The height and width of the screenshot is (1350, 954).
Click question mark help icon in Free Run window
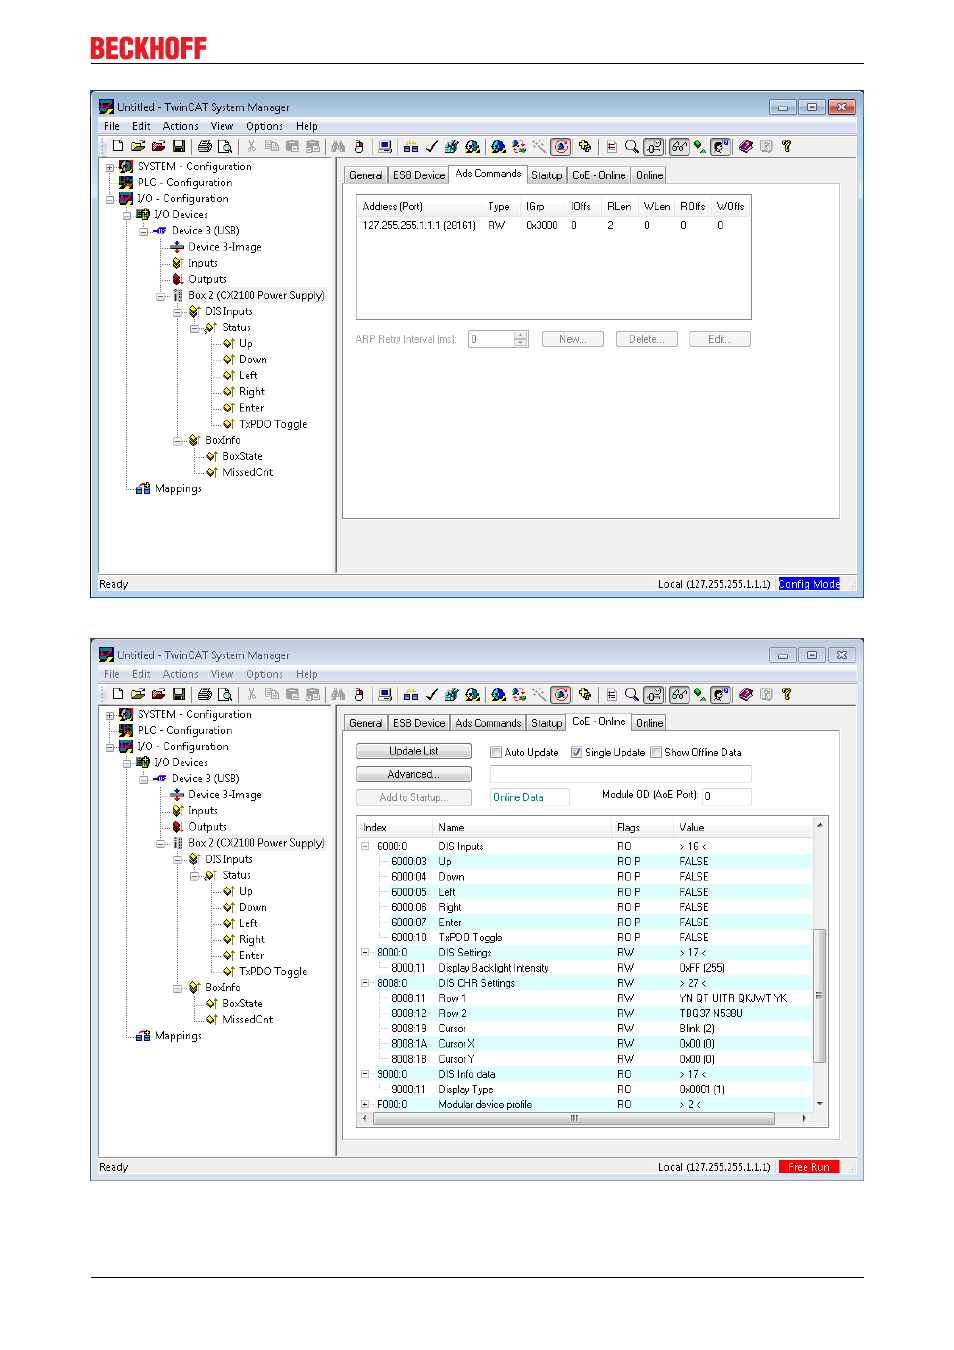click(787, 694)
